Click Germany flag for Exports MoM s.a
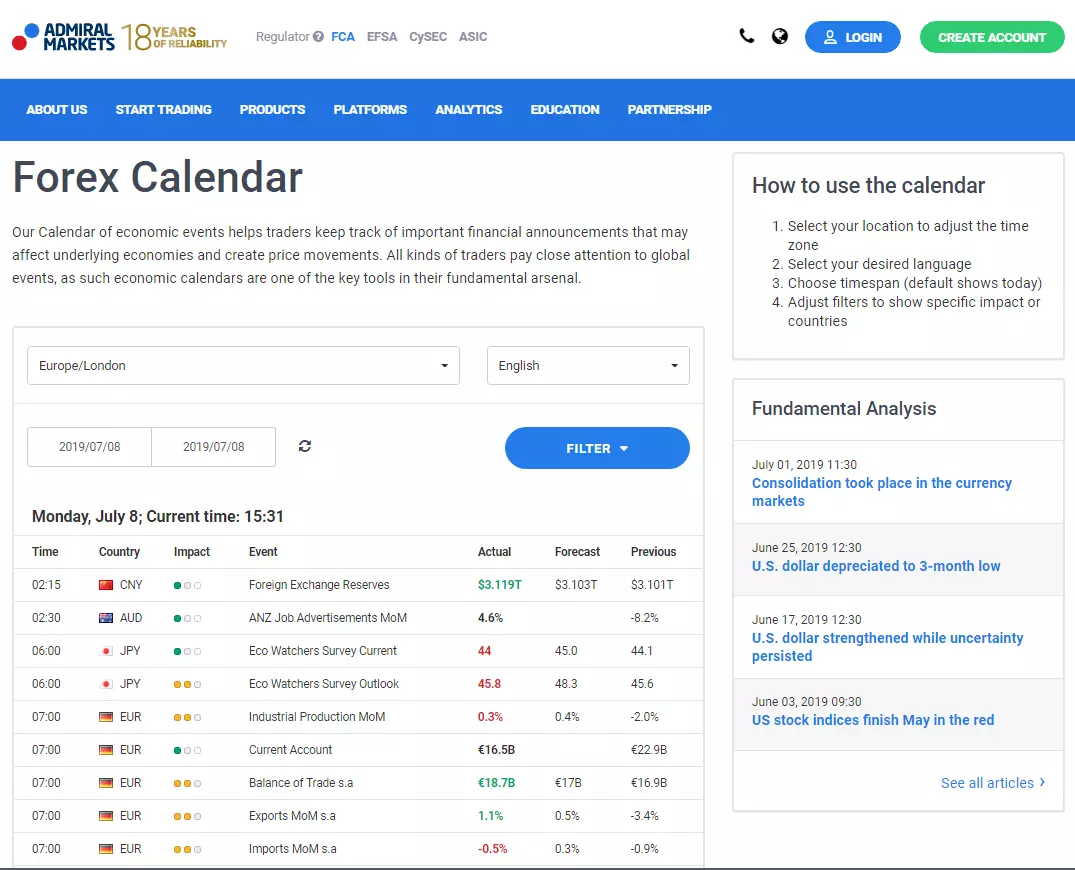This screenshot has width=1075, height=870. (x=106, y=816)
